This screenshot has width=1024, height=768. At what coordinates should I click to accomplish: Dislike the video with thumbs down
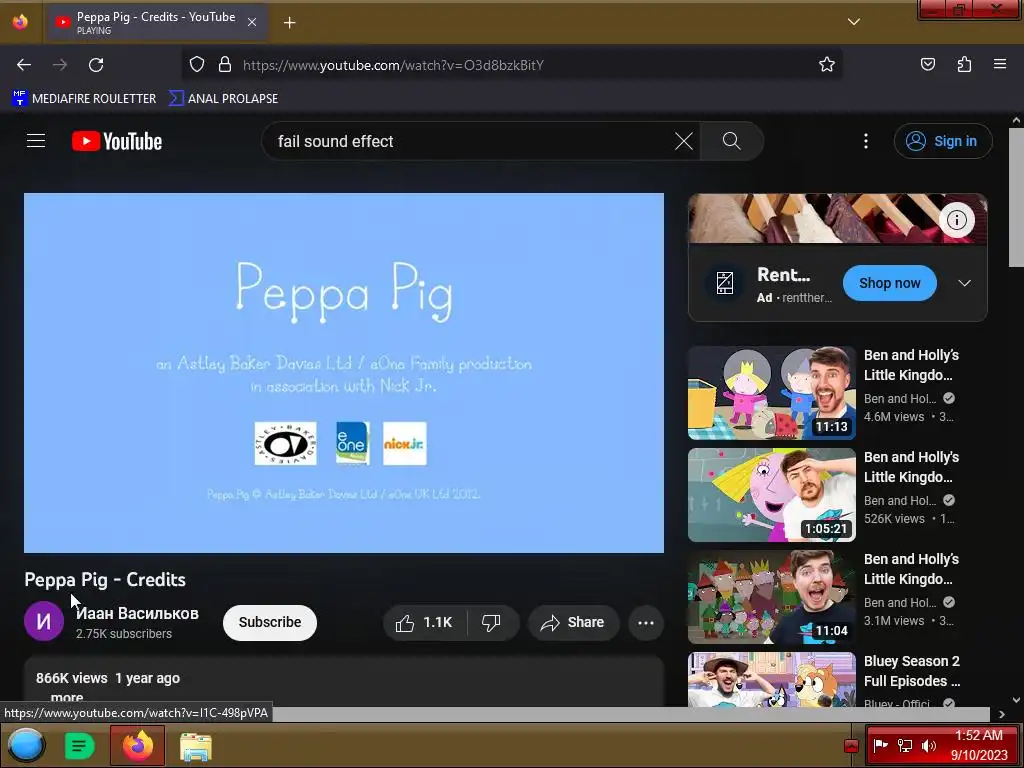pos(491,622)
